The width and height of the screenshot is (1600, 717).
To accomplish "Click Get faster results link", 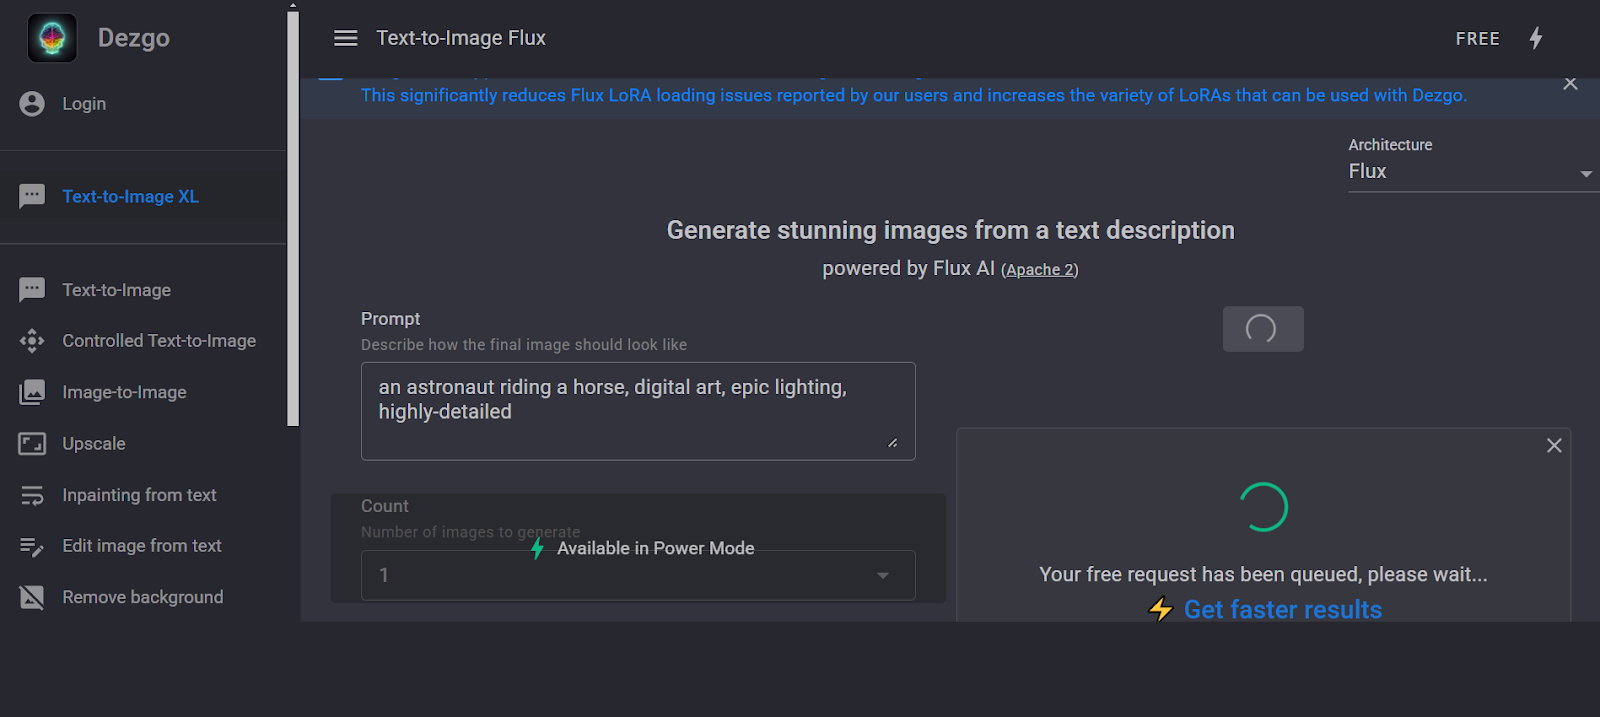I will (1283, 609).
